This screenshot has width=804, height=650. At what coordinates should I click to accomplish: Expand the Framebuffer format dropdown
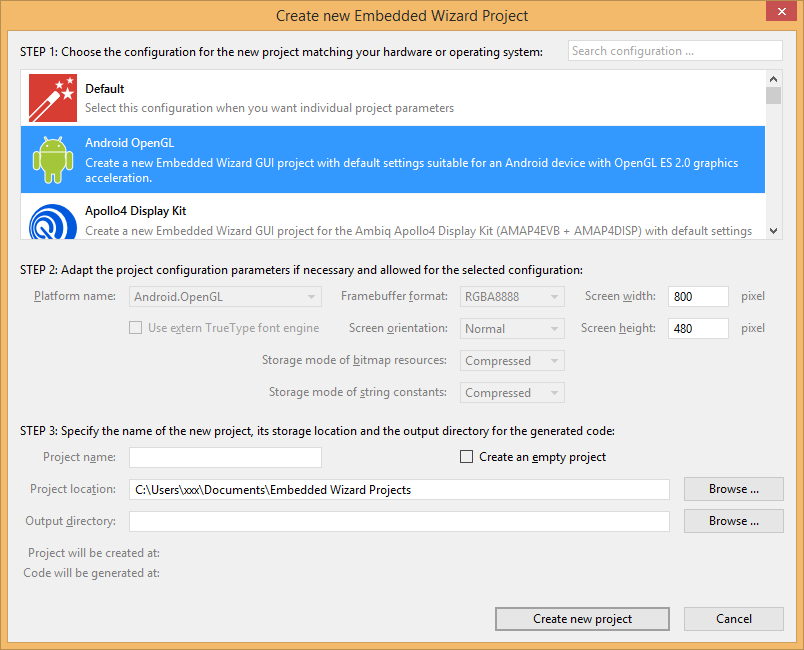click(x=512, y=297)
